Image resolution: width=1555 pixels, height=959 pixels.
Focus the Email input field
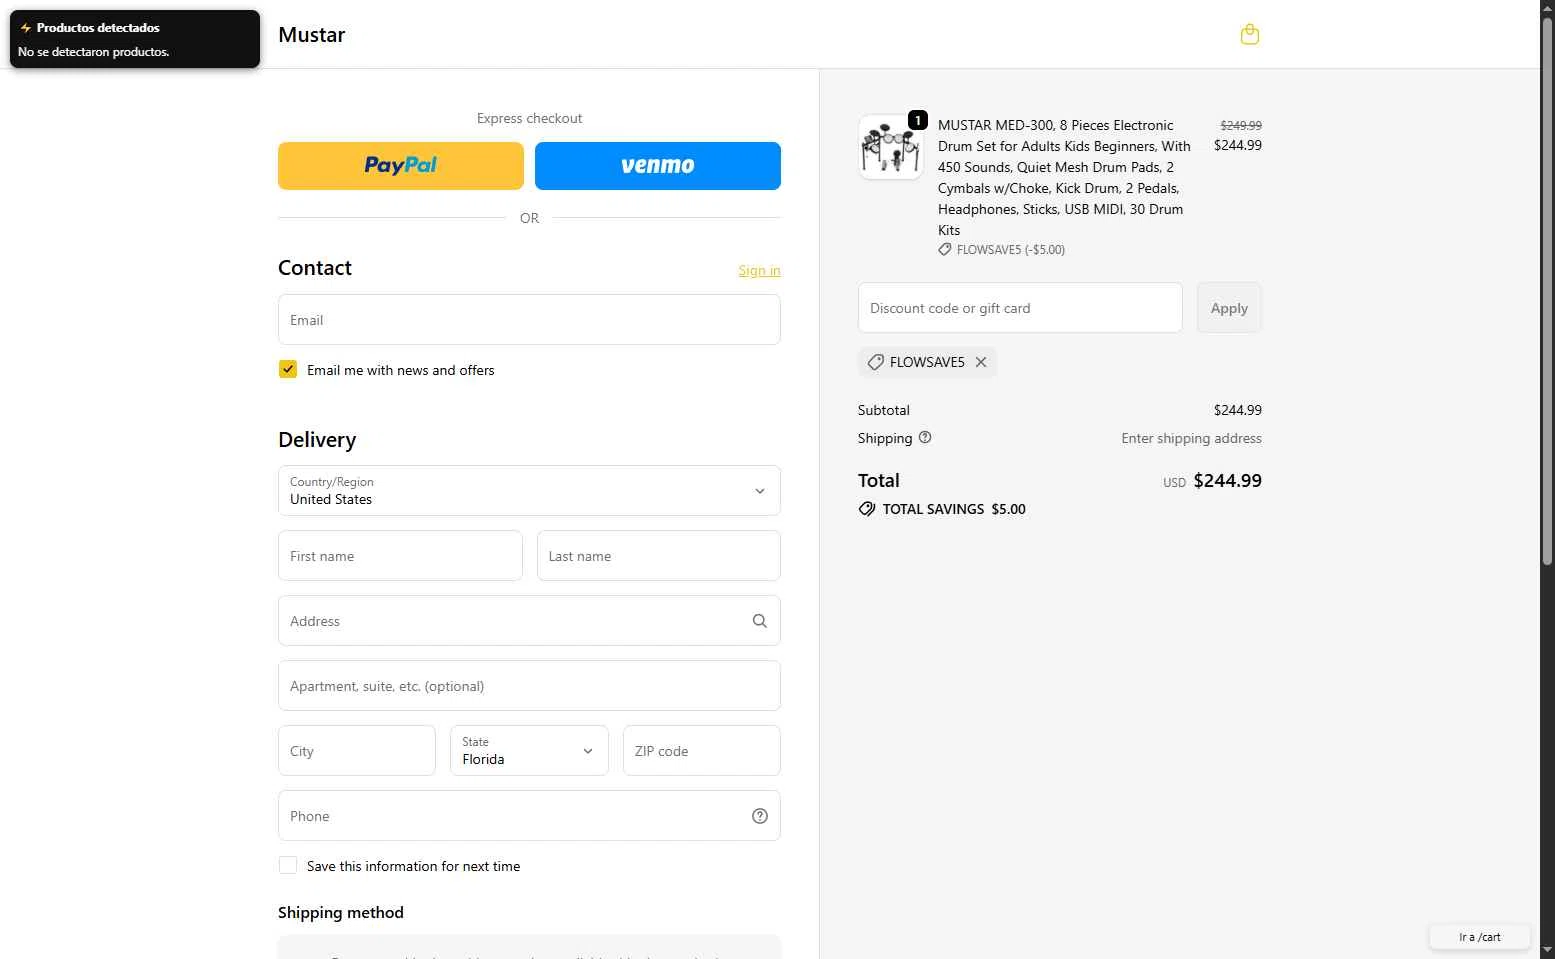(529, 320)
